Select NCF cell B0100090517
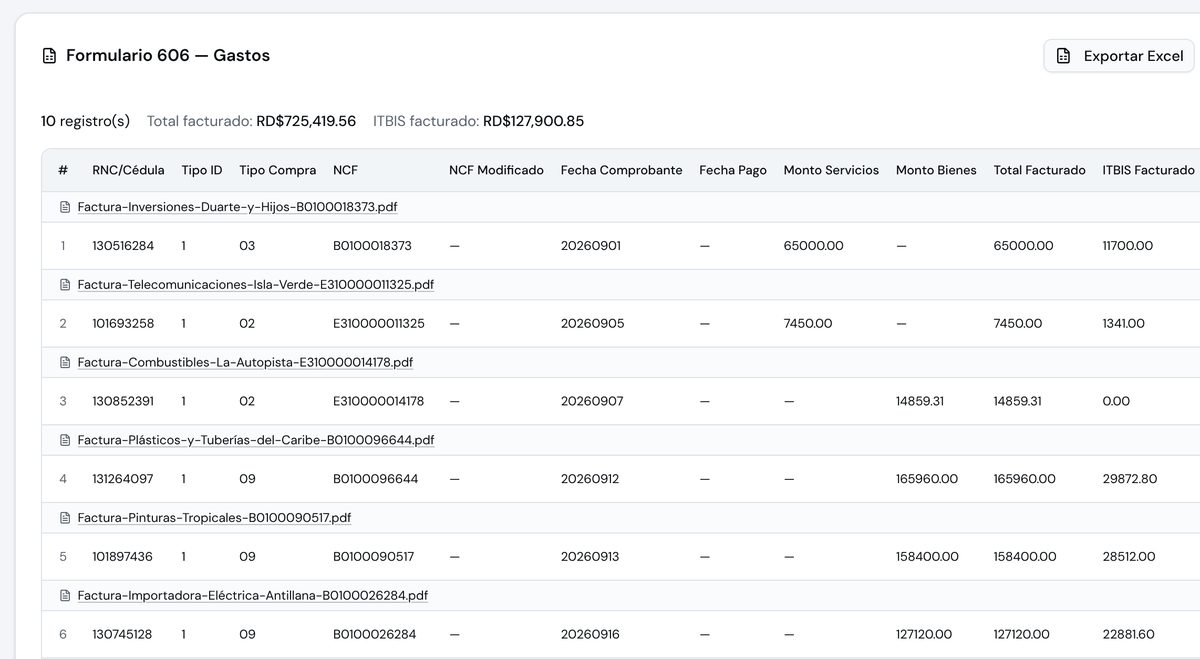Image resolution: width=1200 pixels, height=659 pixels. point(373,557)
